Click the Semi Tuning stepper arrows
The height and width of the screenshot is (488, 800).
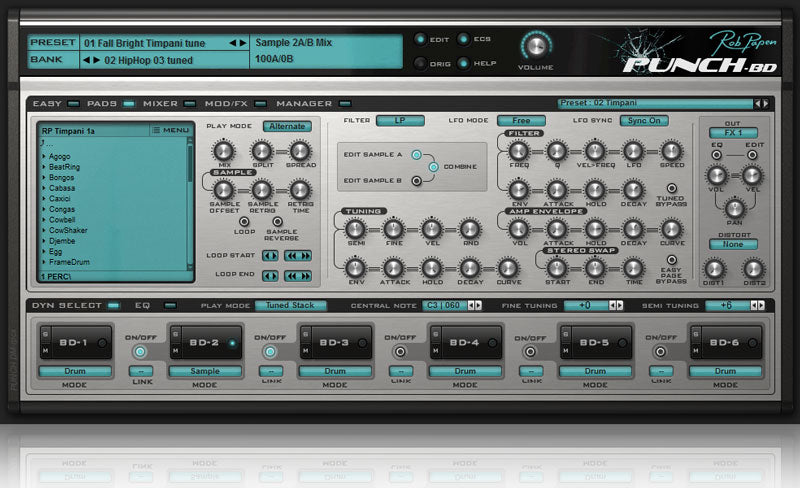[758, 305]
